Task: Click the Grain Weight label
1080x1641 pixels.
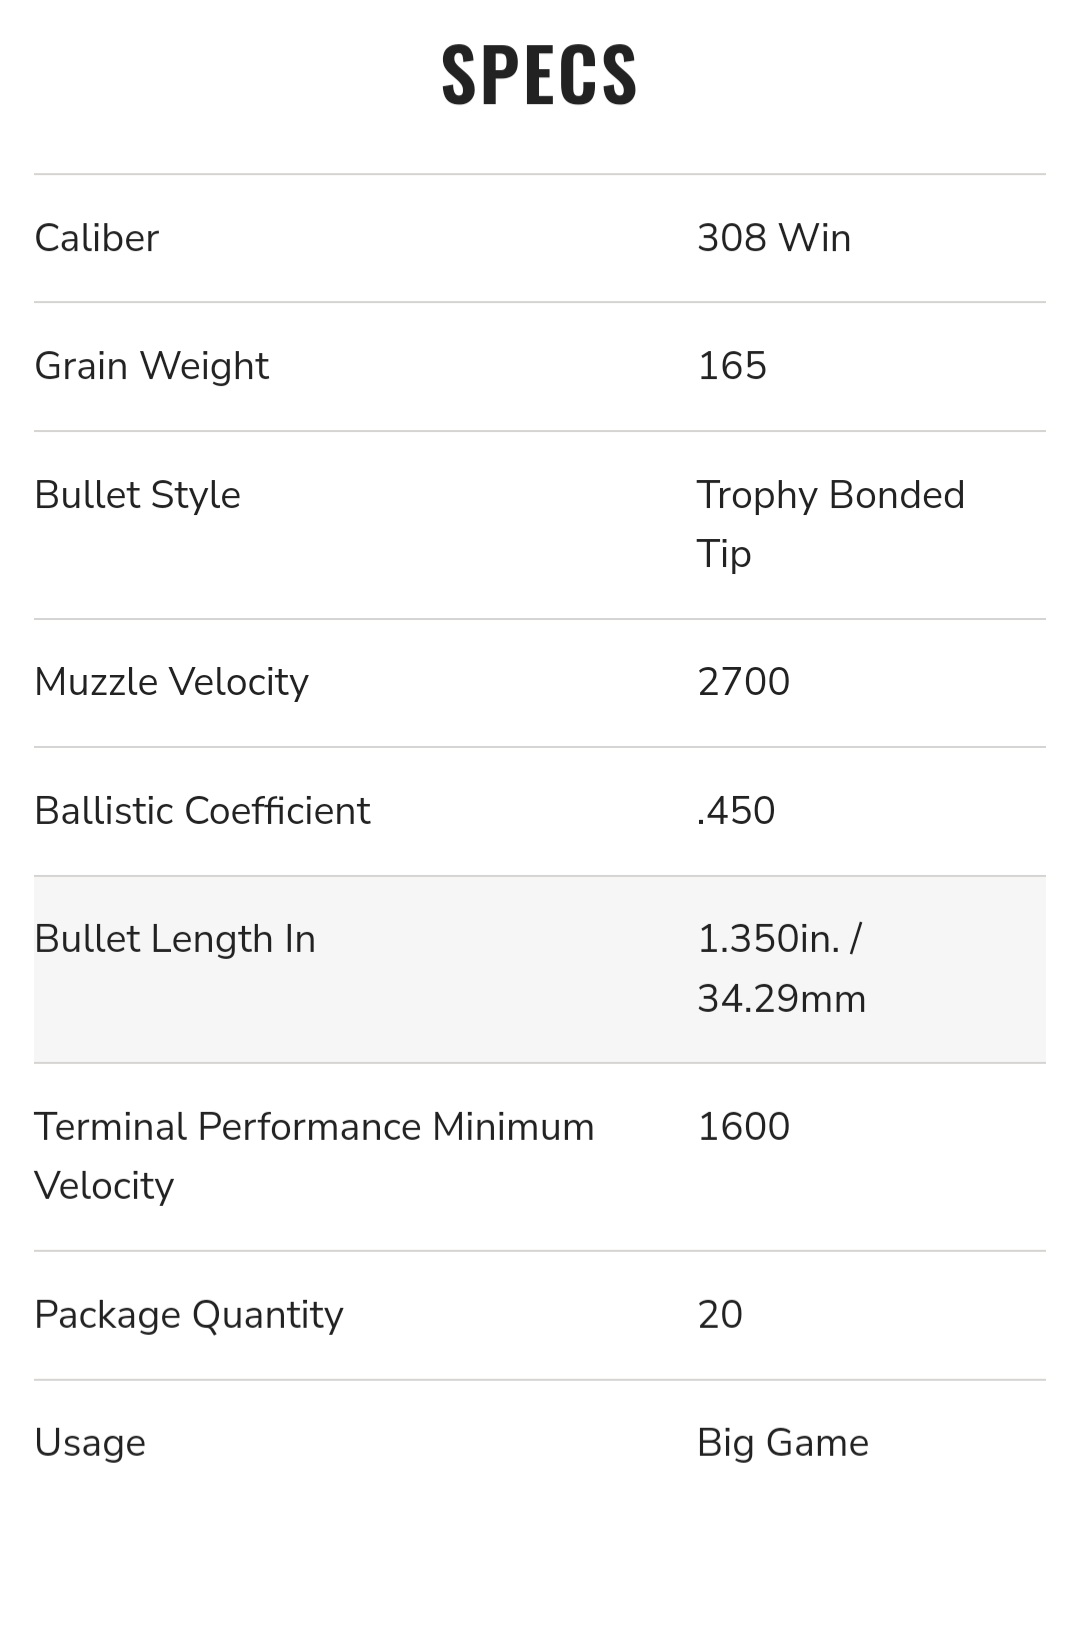Action: click(151, 366)
